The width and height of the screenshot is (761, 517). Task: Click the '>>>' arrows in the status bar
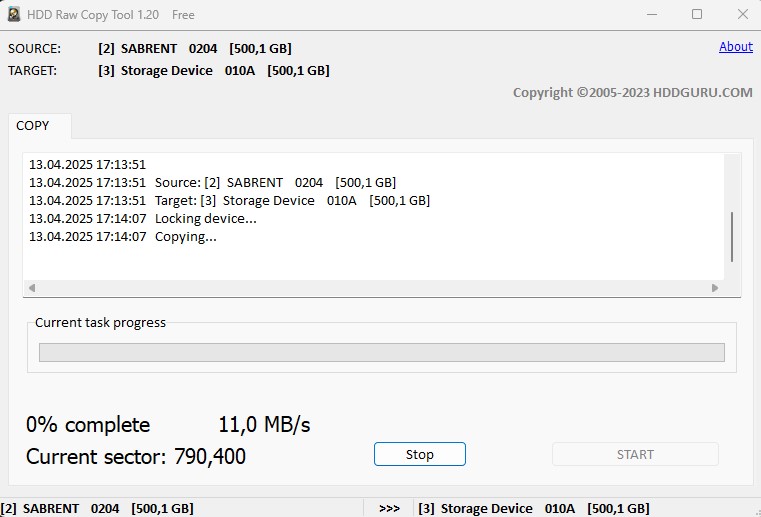point(389,508)
